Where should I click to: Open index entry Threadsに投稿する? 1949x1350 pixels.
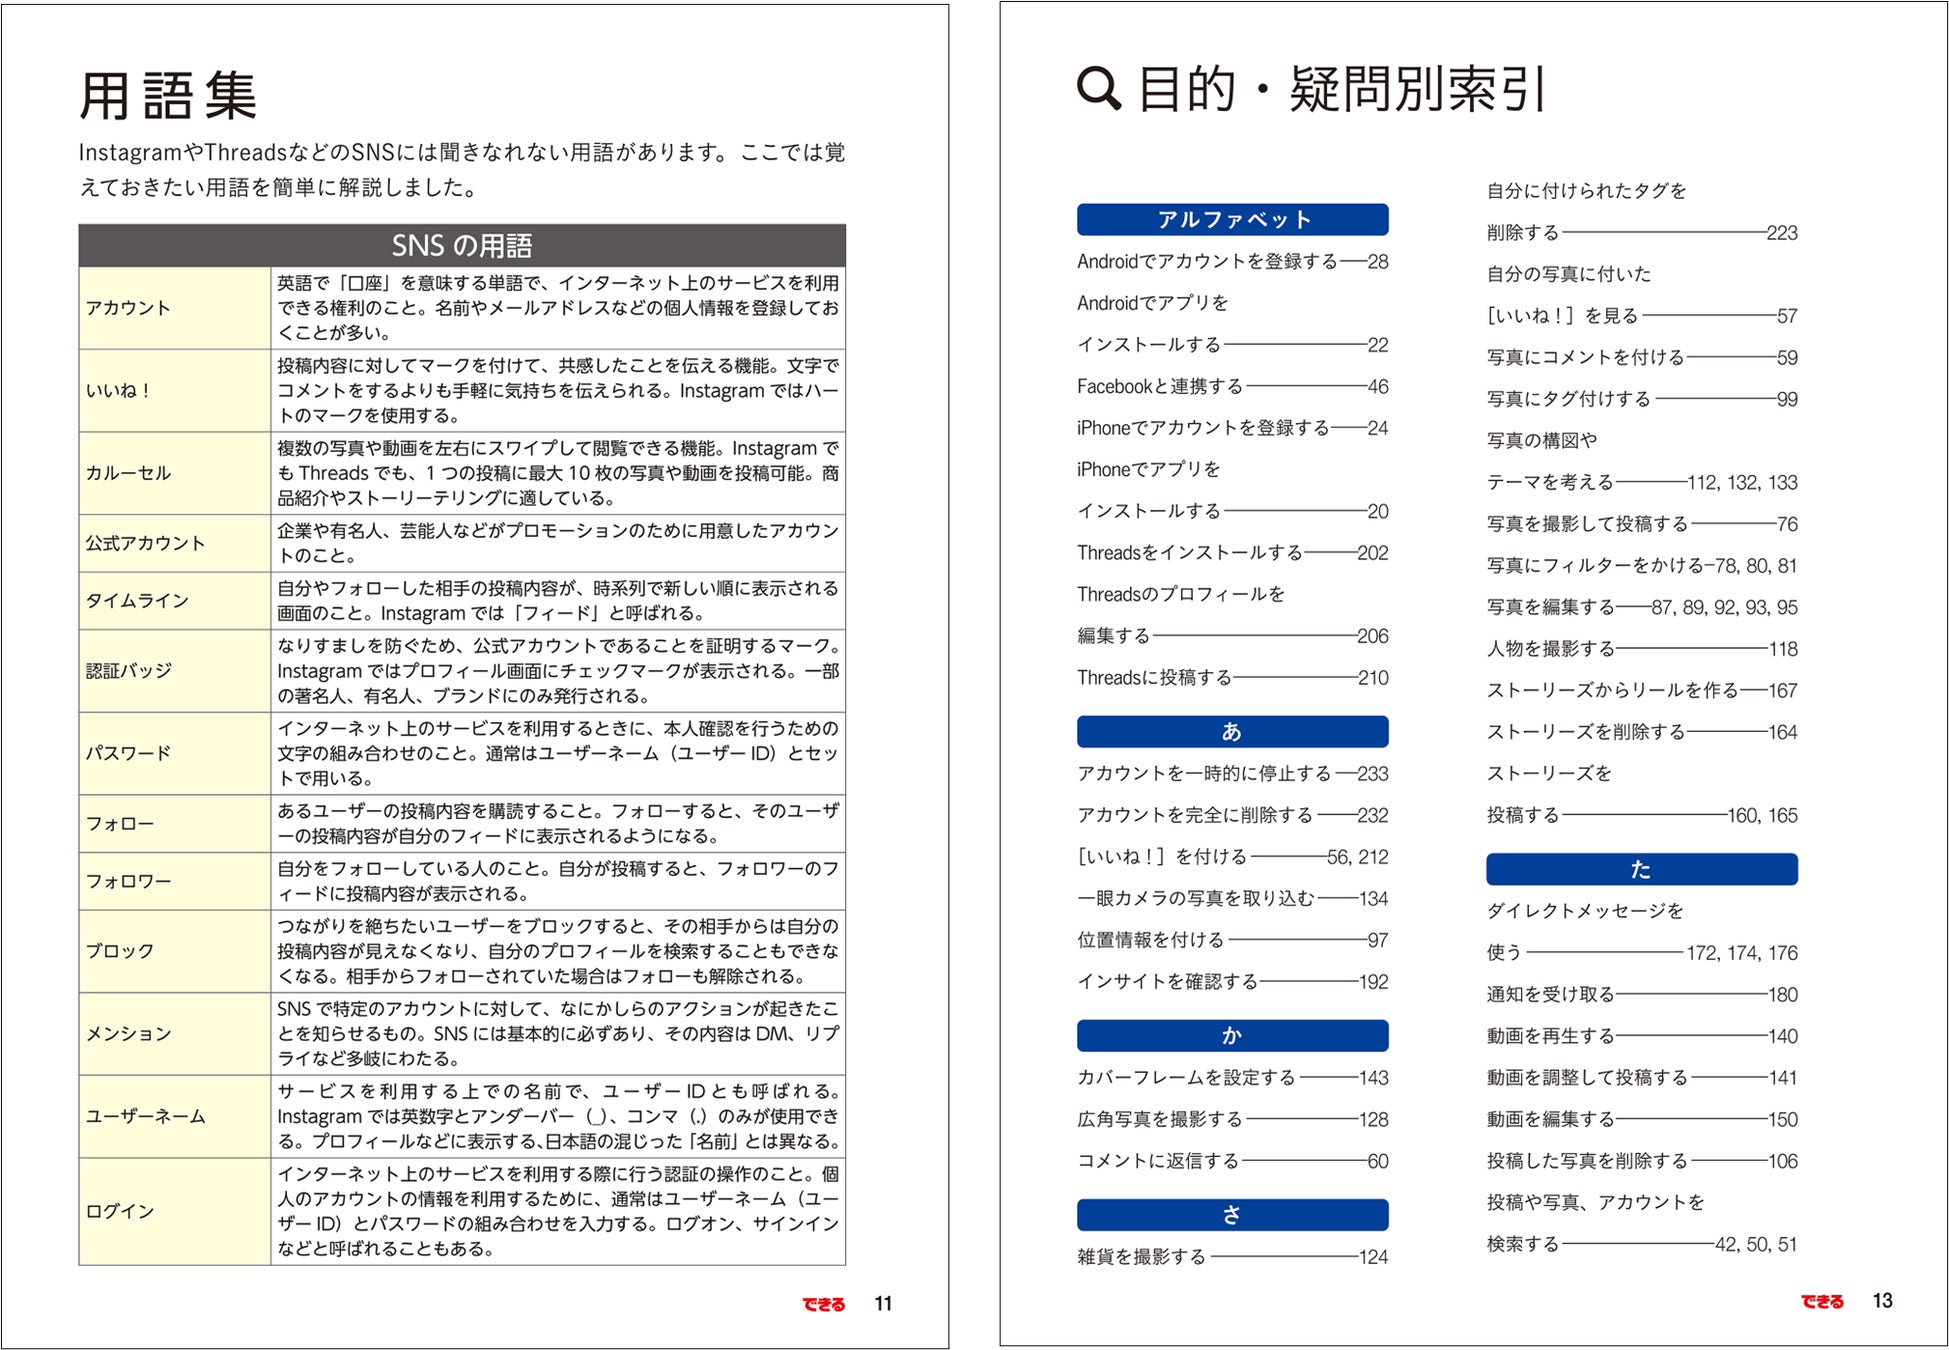(x=1154, y=678)
